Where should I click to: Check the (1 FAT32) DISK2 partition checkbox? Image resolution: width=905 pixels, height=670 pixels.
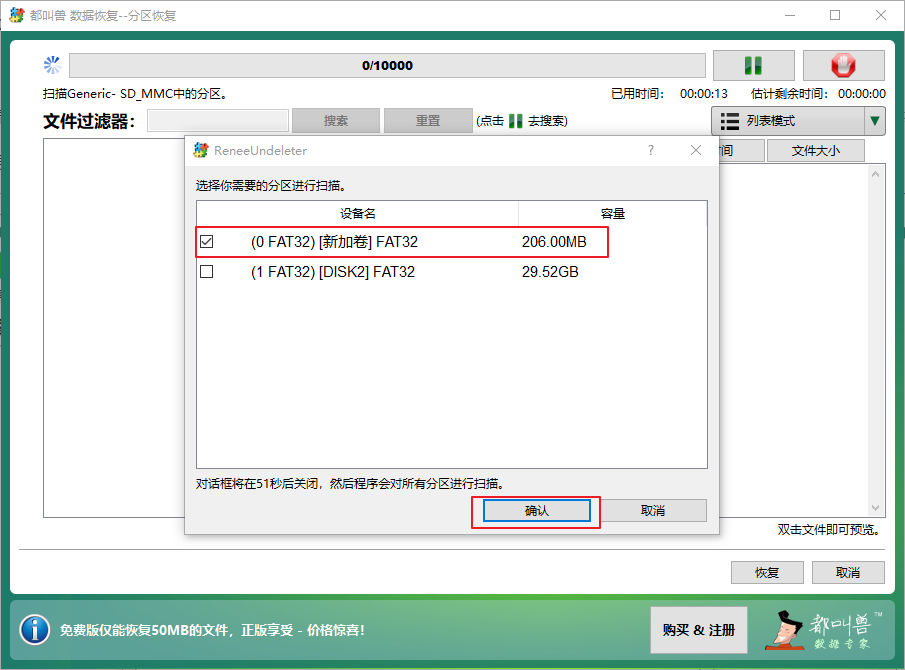pos(207,271)
